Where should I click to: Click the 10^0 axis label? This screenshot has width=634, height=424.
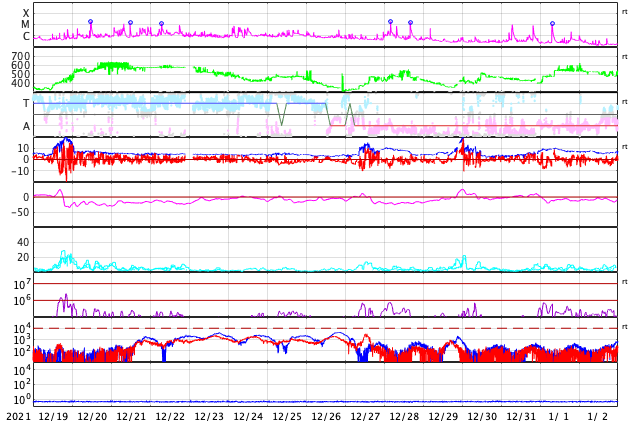[22, 400]
